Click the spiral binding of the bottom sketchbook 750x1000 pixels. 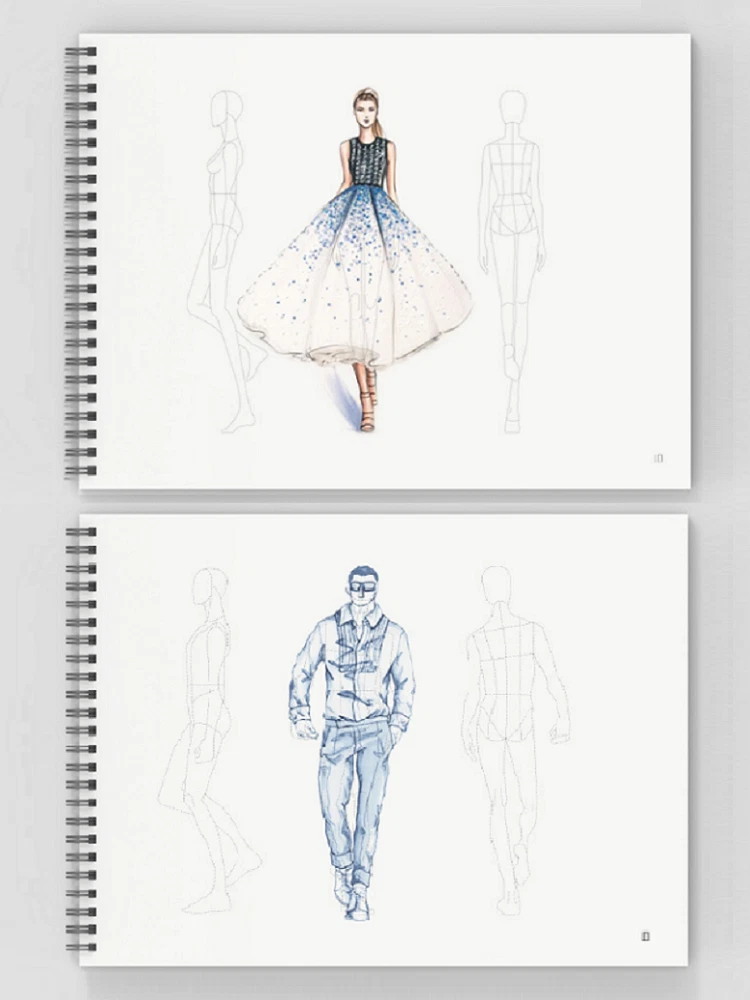coord(81,740)
